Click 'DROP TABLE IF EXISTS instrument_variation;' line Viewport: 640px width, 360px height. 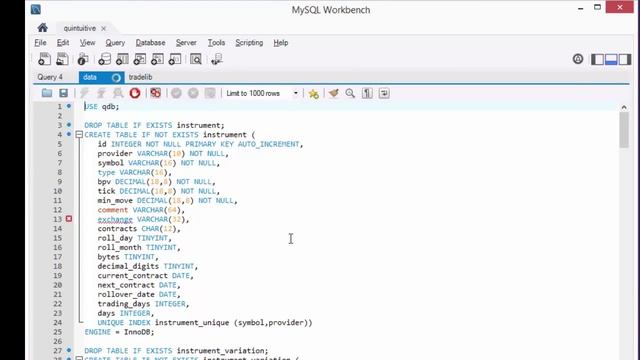tap(176, 351)
